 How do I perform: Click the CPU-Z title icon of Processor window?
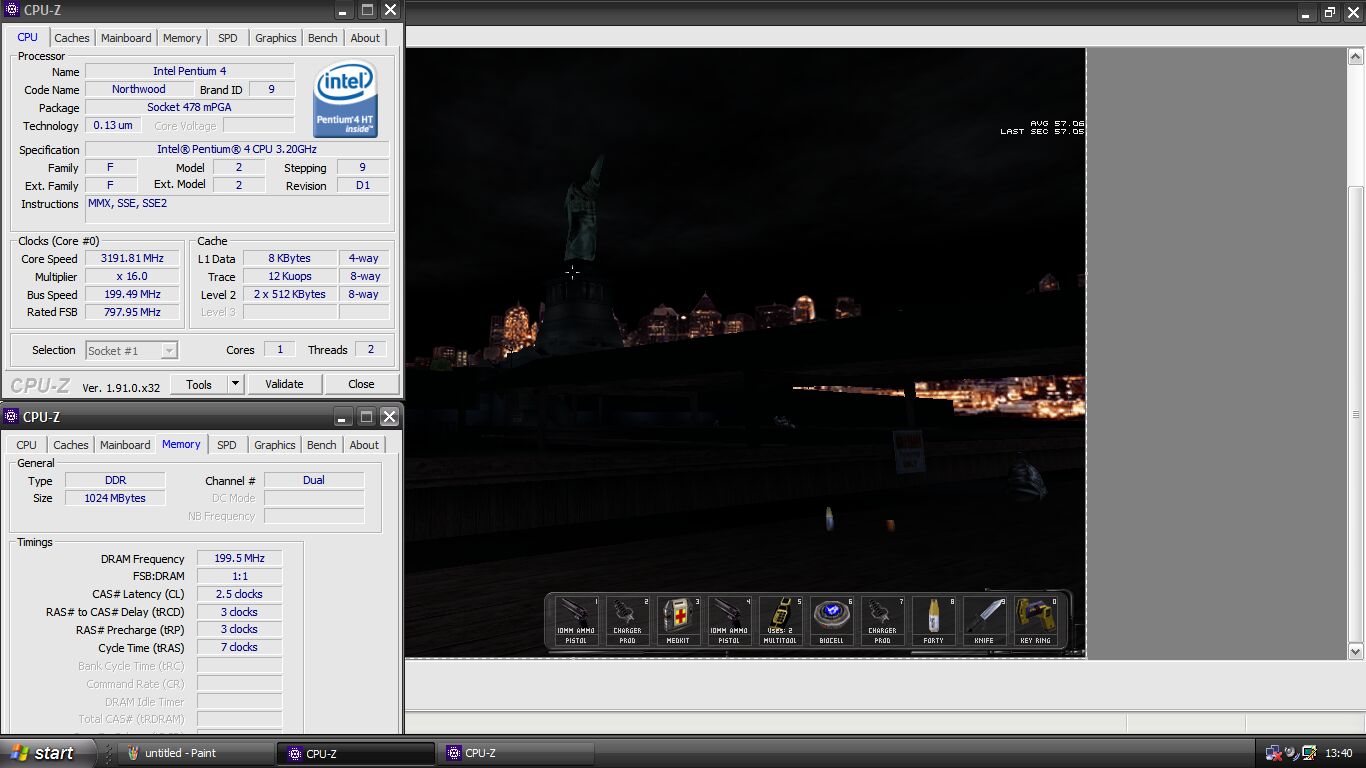click(x=13, y=10)
